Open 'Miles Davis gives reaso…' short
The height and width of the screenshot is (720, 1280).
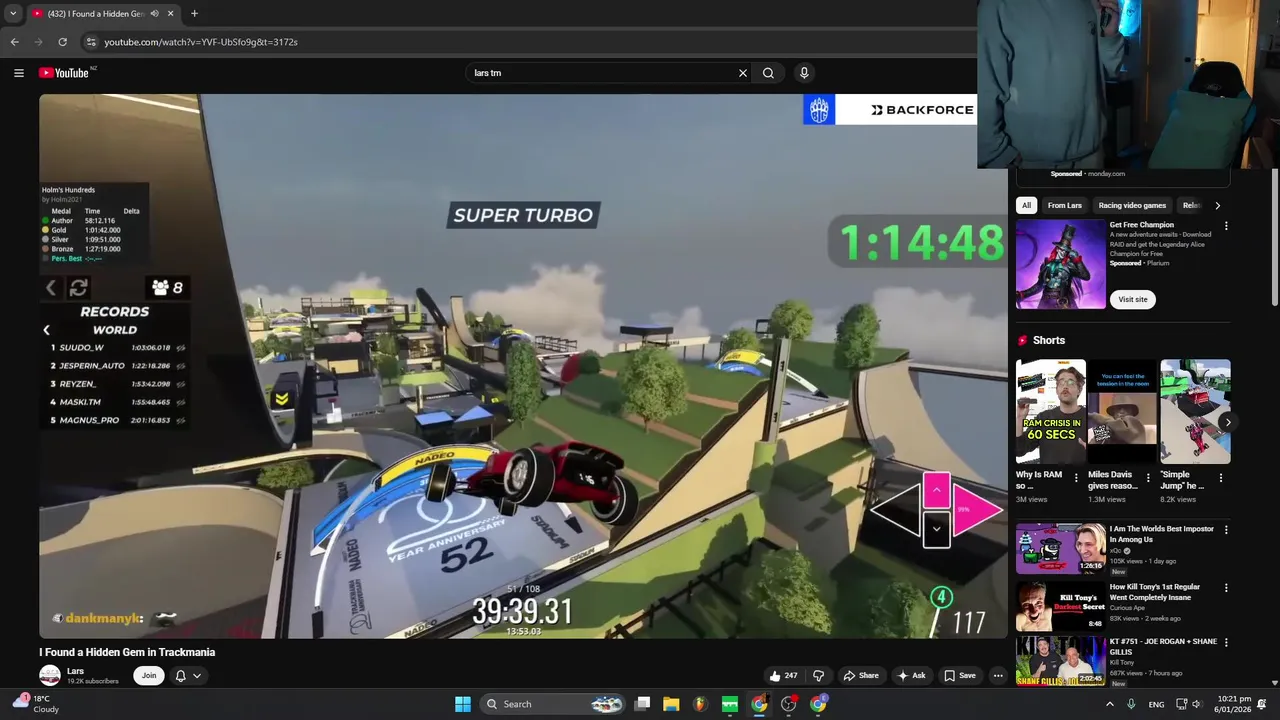(x=1122, y=412)
